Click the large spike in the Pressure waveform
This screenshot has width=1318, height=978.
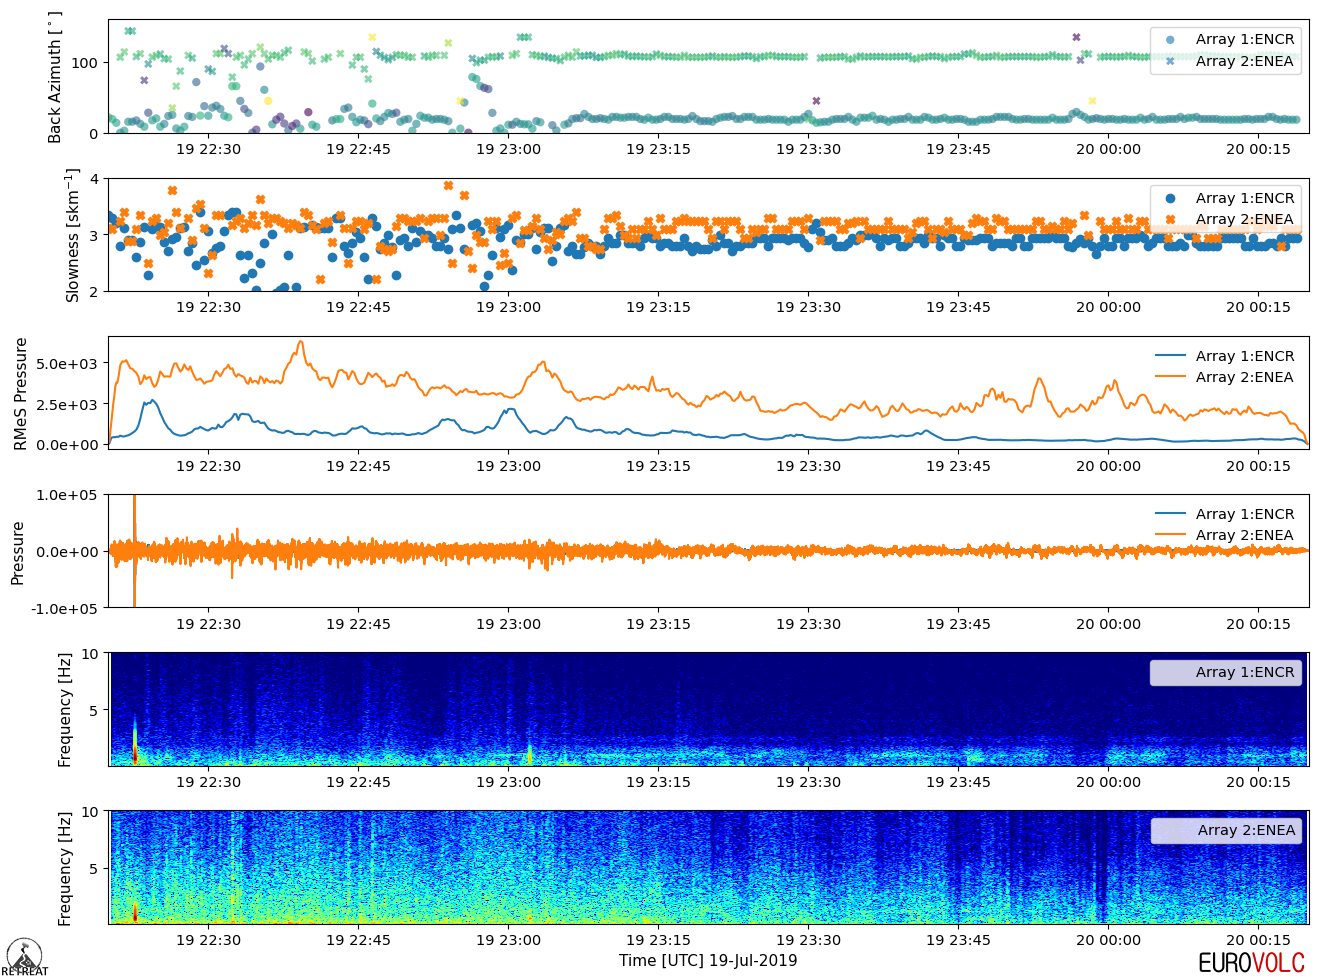[134, 551]
